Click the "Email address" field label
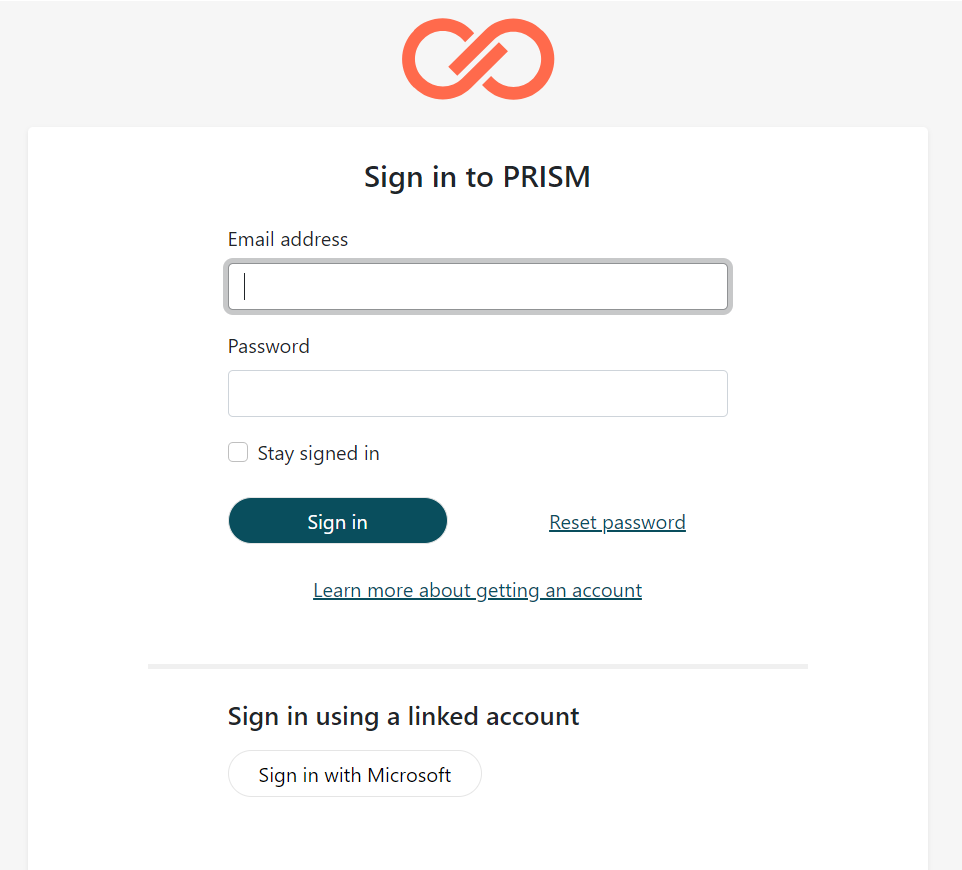The width and height of the screenshot is (962, 870). coord(288,239)
